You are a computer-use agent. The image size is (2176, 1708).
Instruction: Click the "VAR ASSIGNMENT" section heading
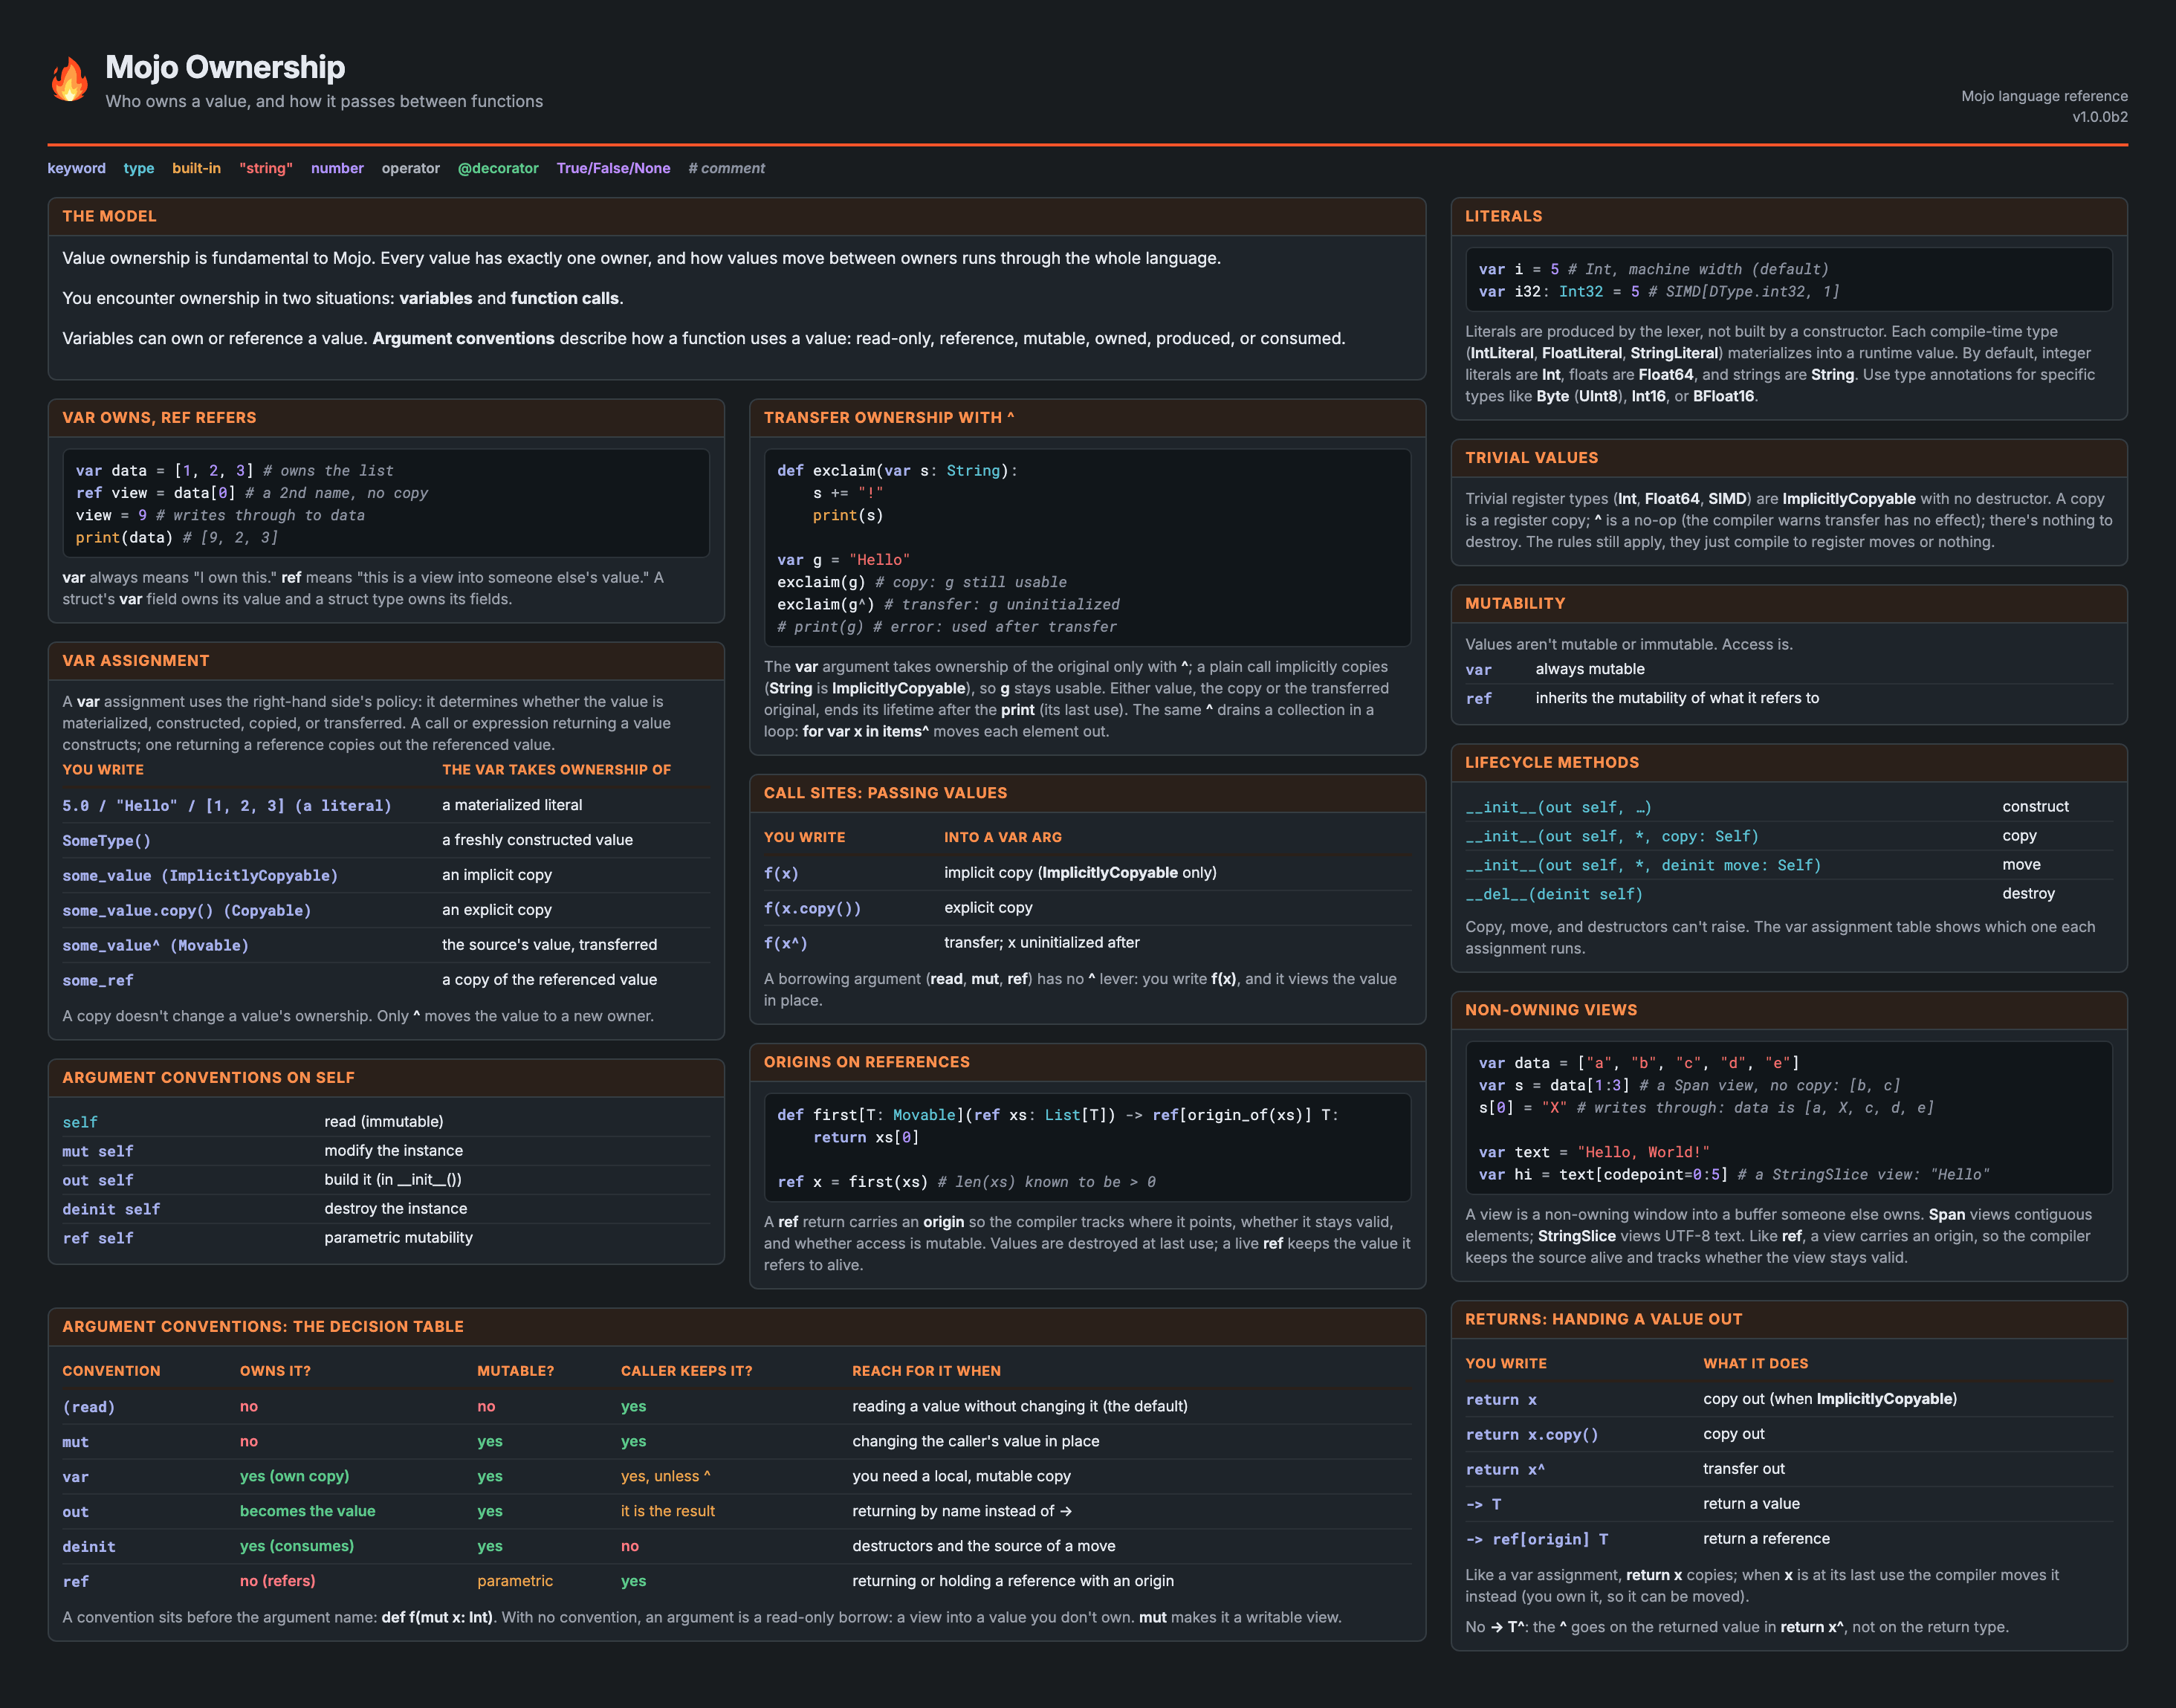coord(136,660)
